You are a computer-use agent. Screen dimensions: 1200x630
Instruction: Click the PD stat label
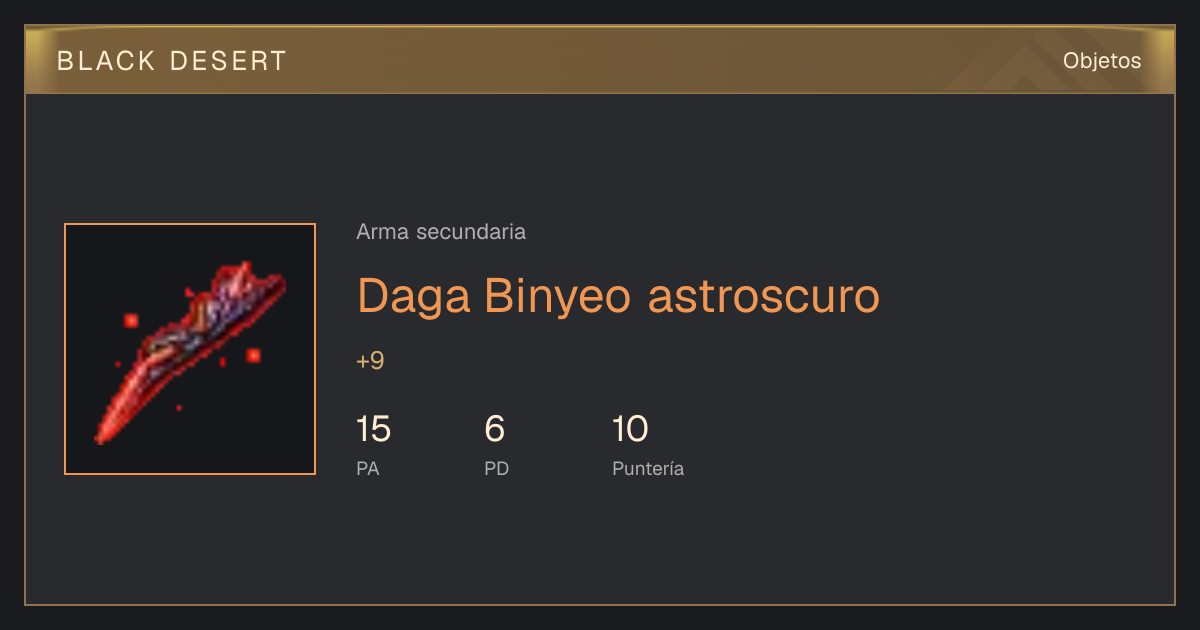[496, 468]
